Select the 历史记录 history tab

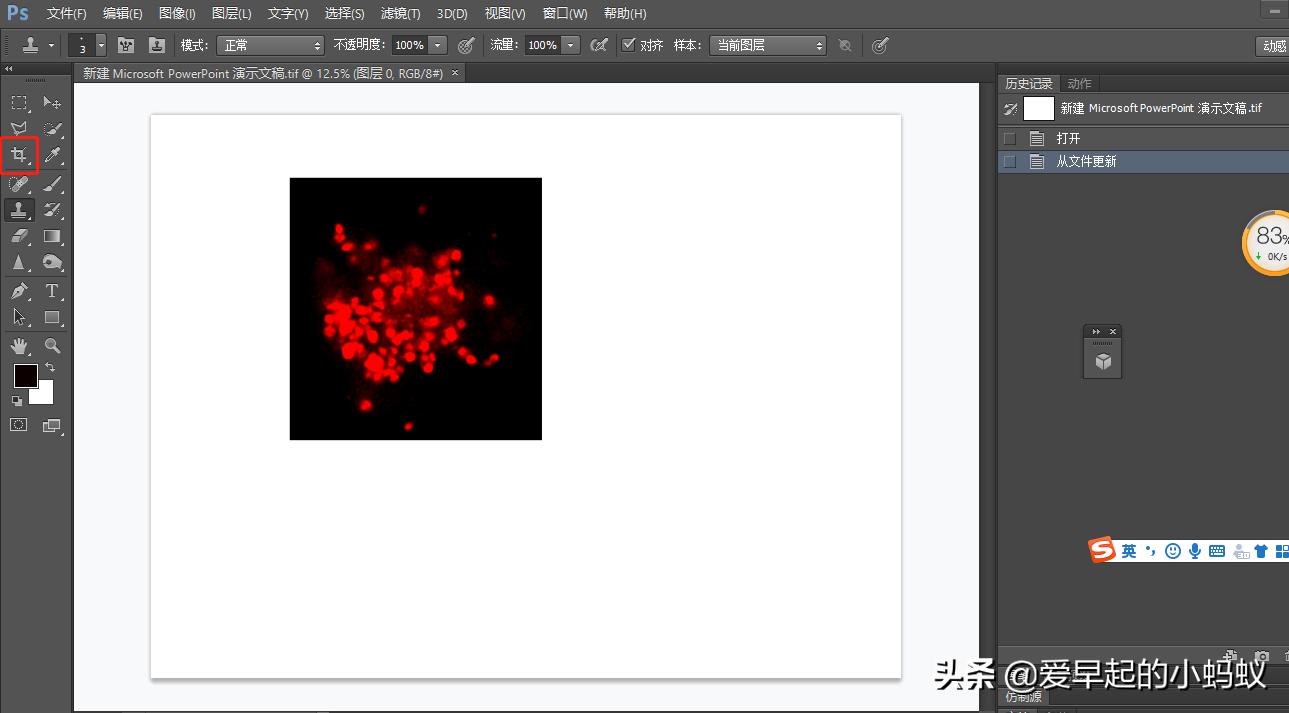[1029, 84]
